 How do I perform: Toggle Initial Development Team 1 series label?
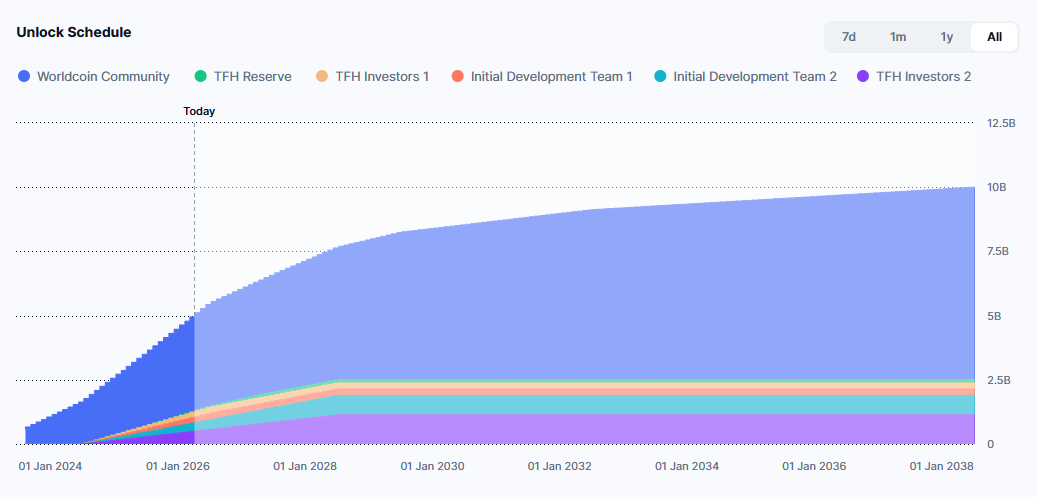551,76
